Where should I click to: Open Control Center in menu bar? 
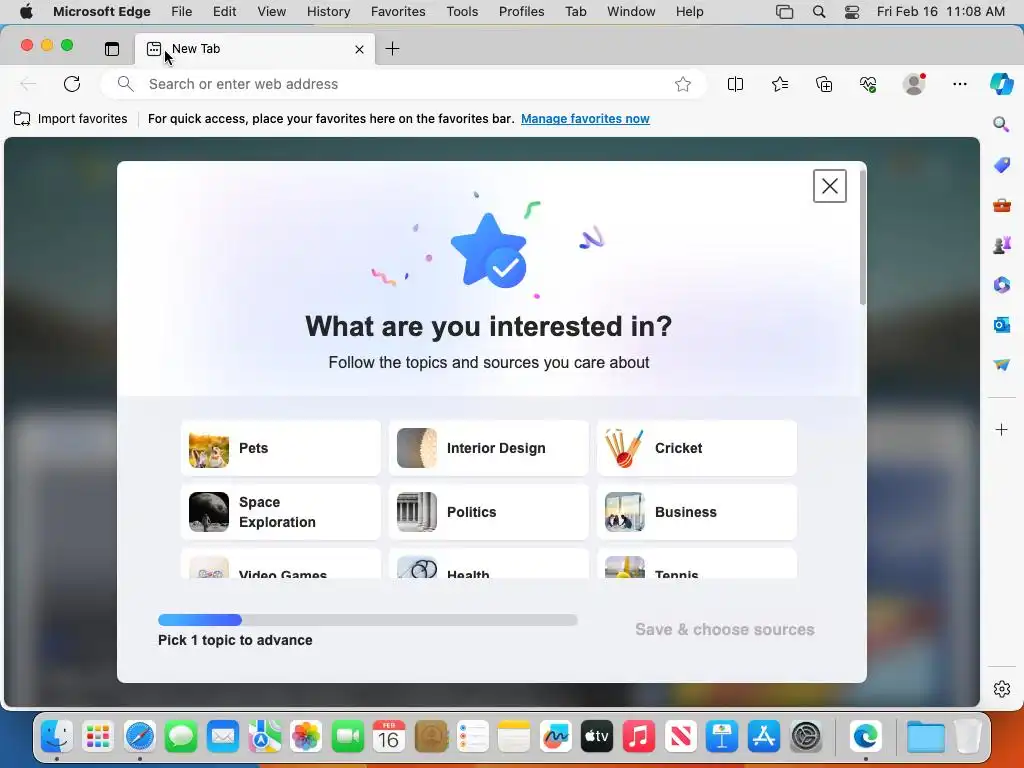point(852,11)
